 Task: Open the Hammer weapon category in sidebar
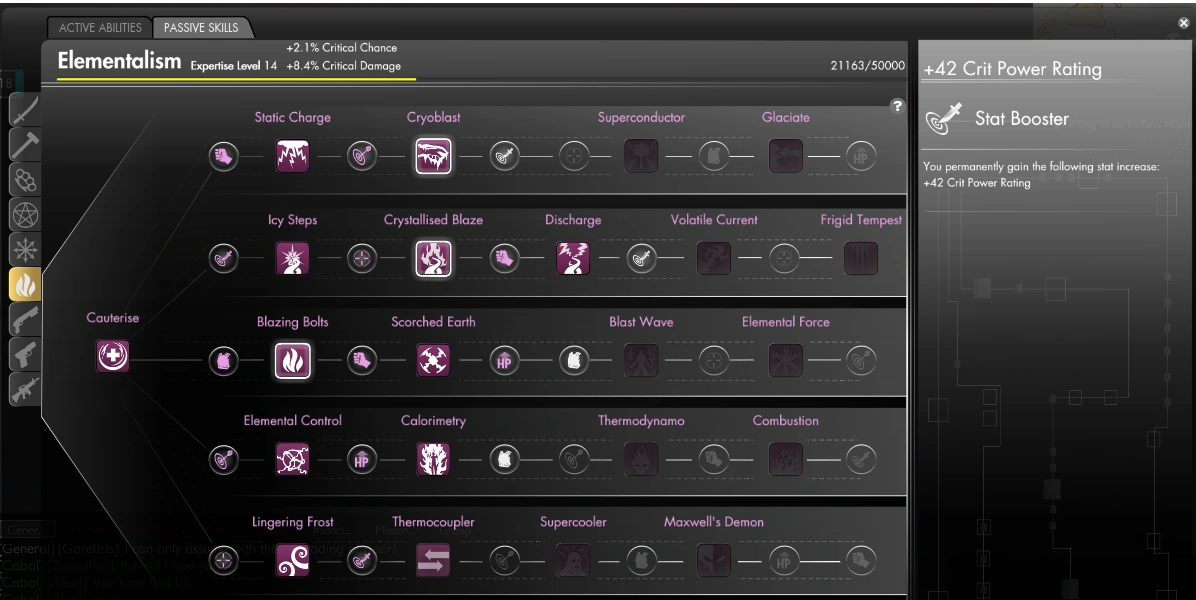pos(24,146)
